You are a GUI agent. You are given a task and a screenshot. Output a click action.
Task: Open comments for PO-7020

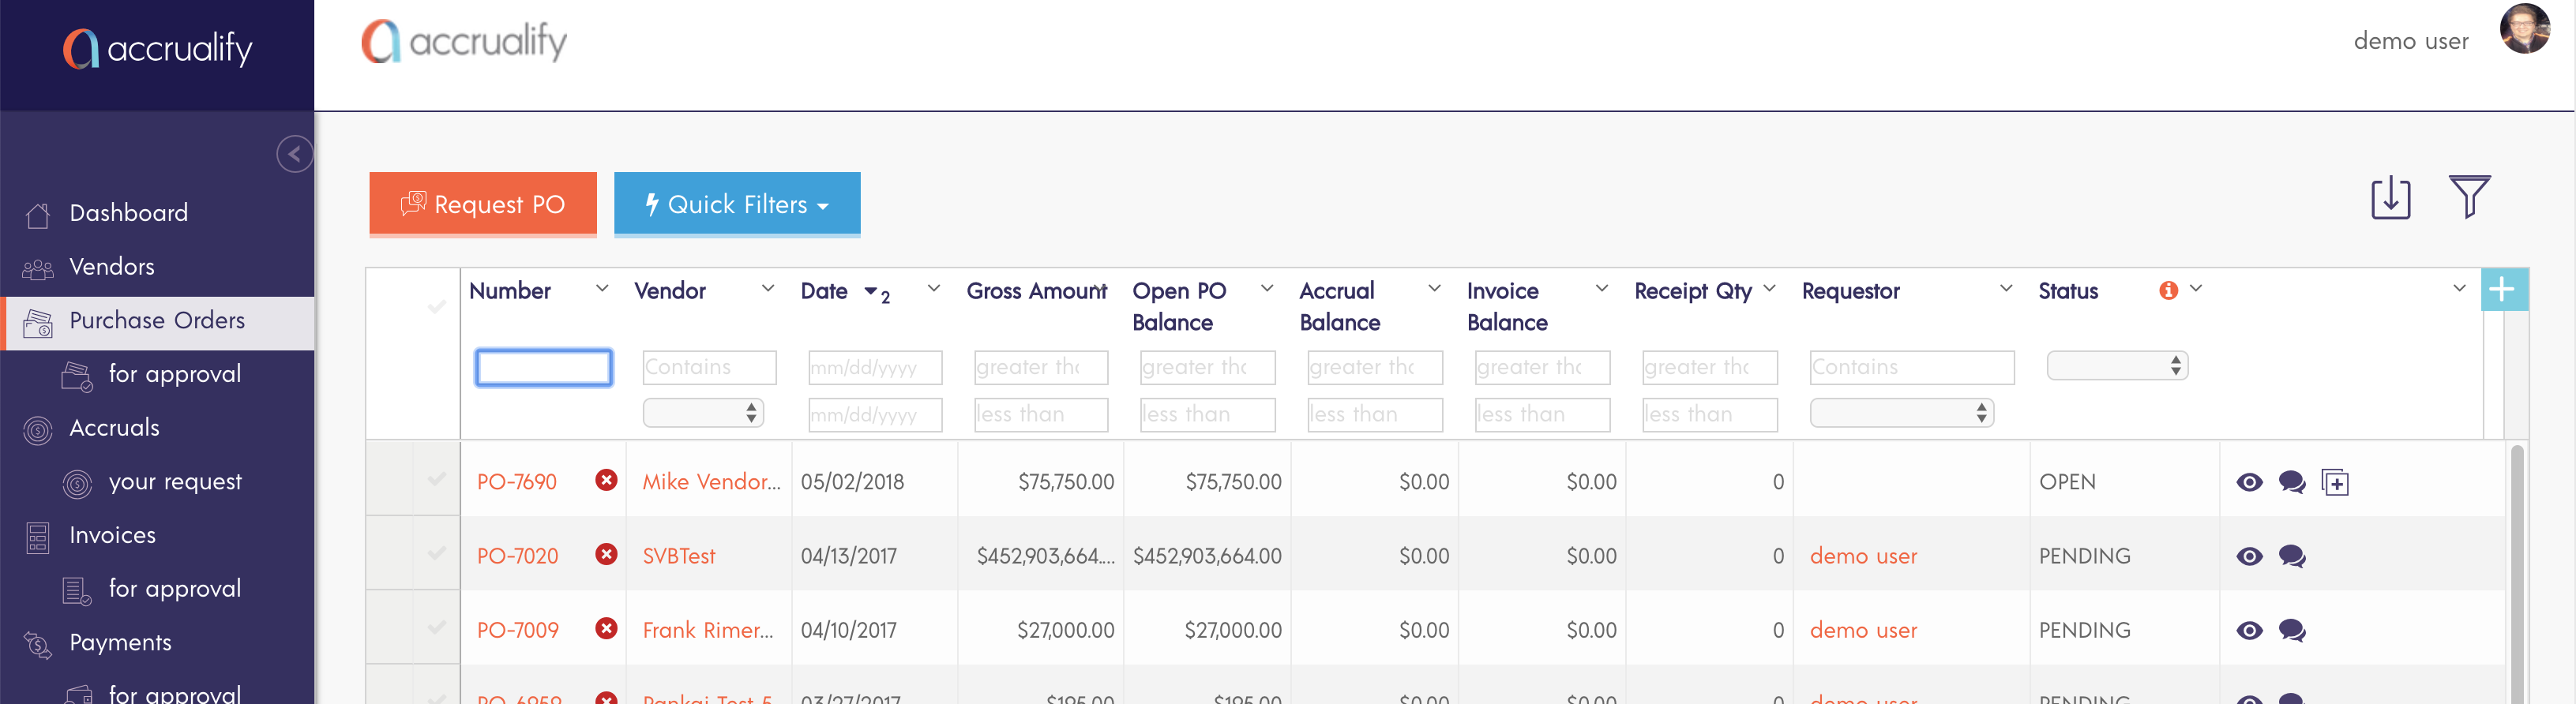pyautogui.click(x=2291, y=557)
